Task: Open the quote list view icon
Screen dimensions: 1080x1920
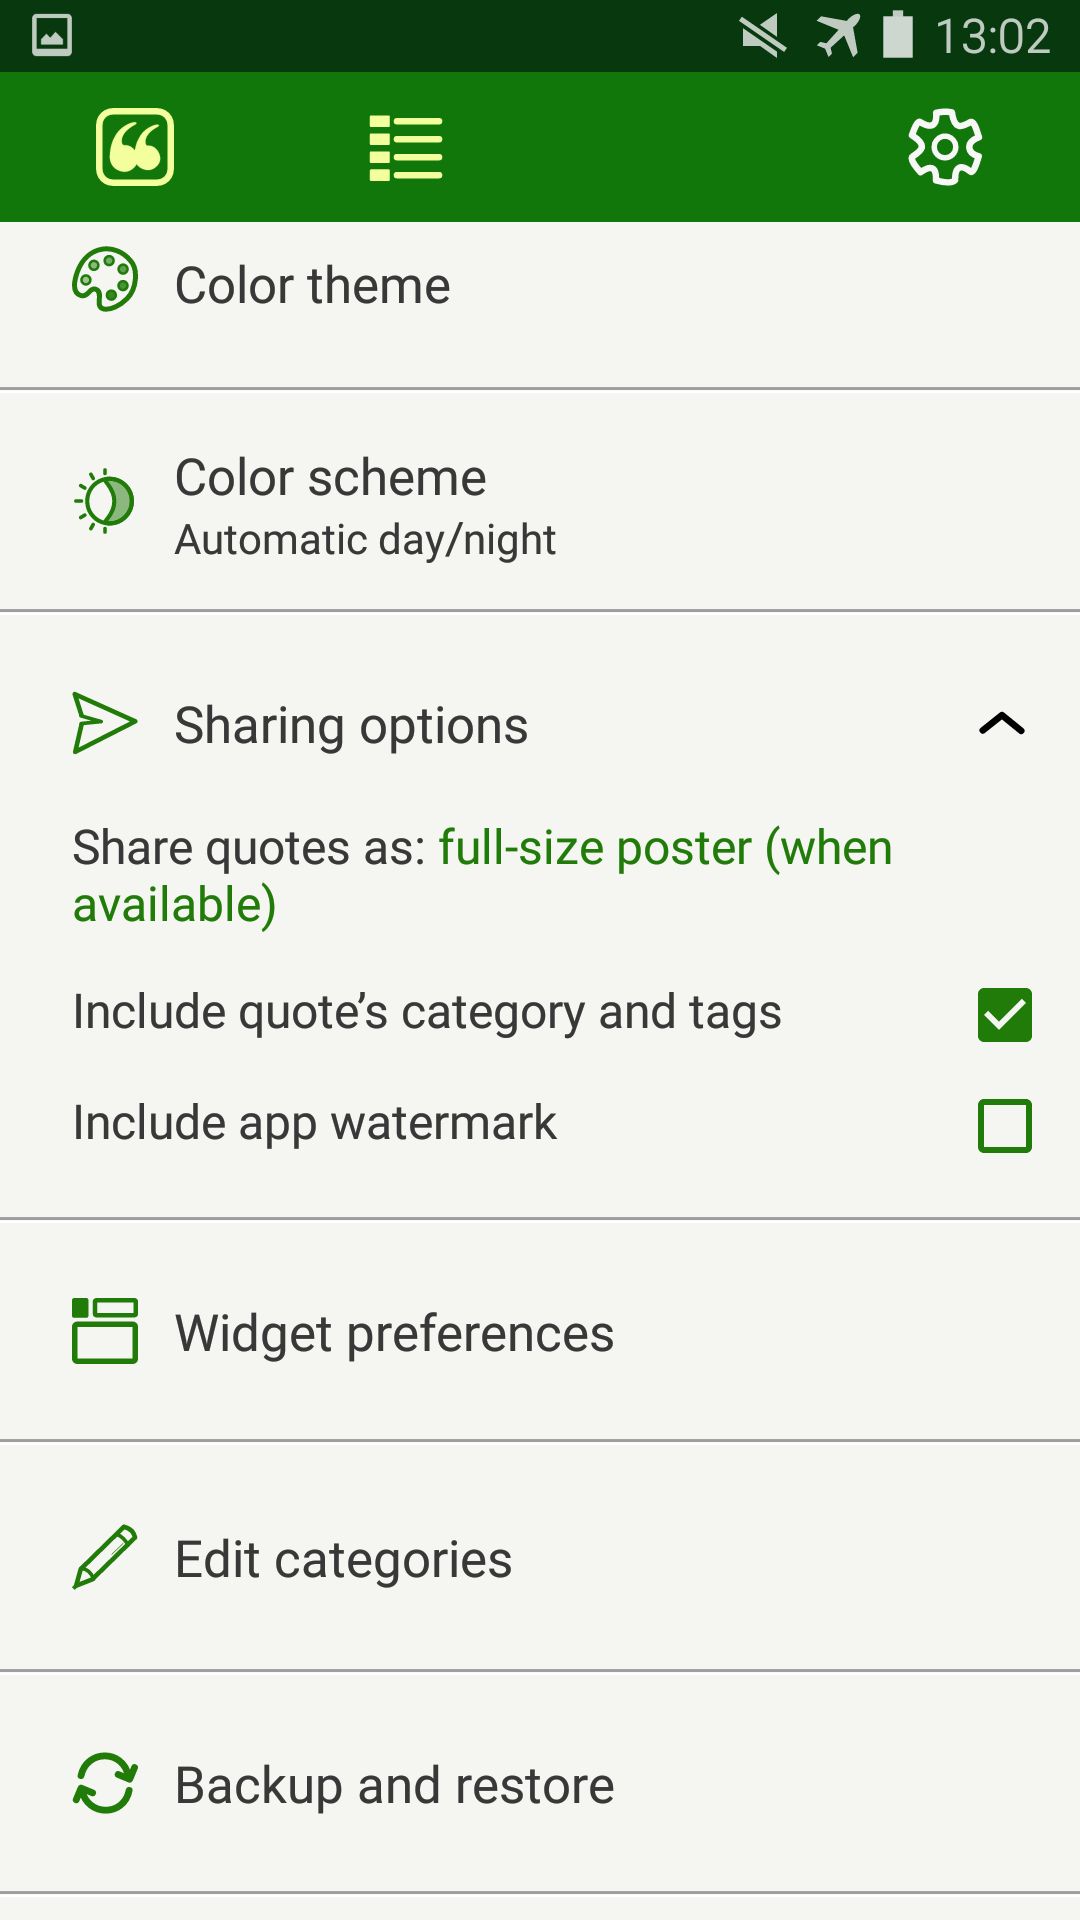Action: point(405,148)
